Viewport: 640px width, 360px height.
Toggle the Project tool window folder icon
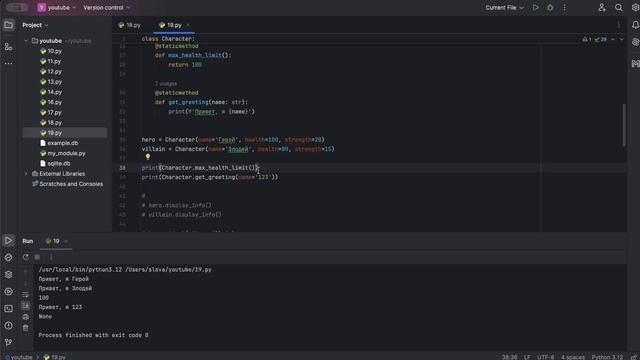click(9, 25)
